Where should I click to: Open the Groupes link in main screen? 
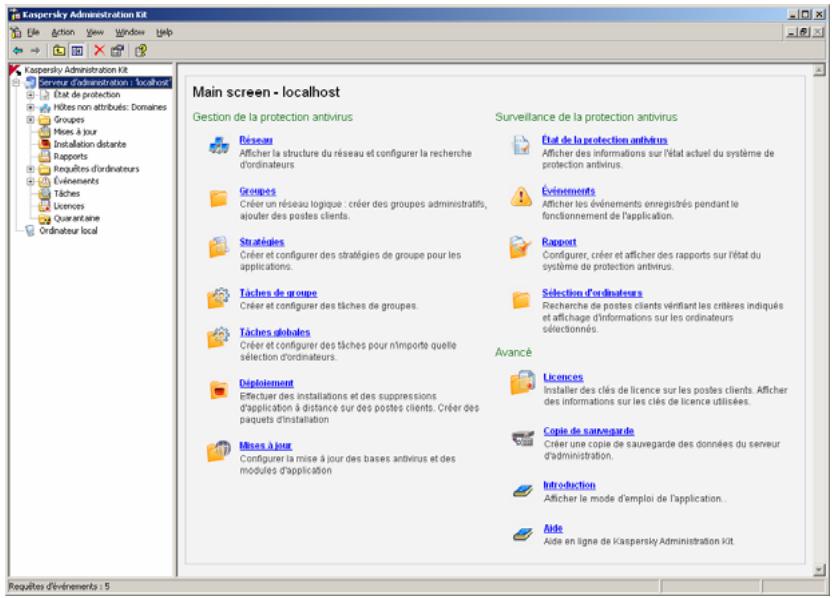257,191
